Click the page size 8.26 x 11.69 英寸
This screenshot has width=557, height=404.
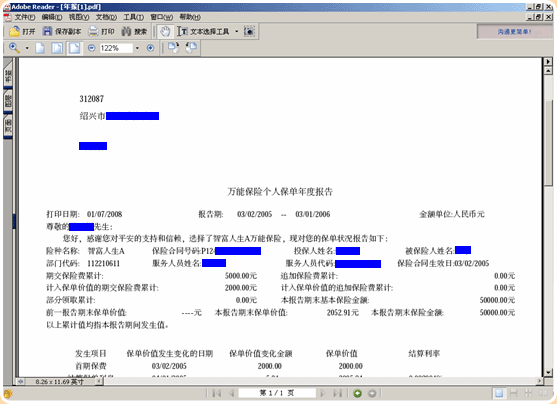coord(59,382)
